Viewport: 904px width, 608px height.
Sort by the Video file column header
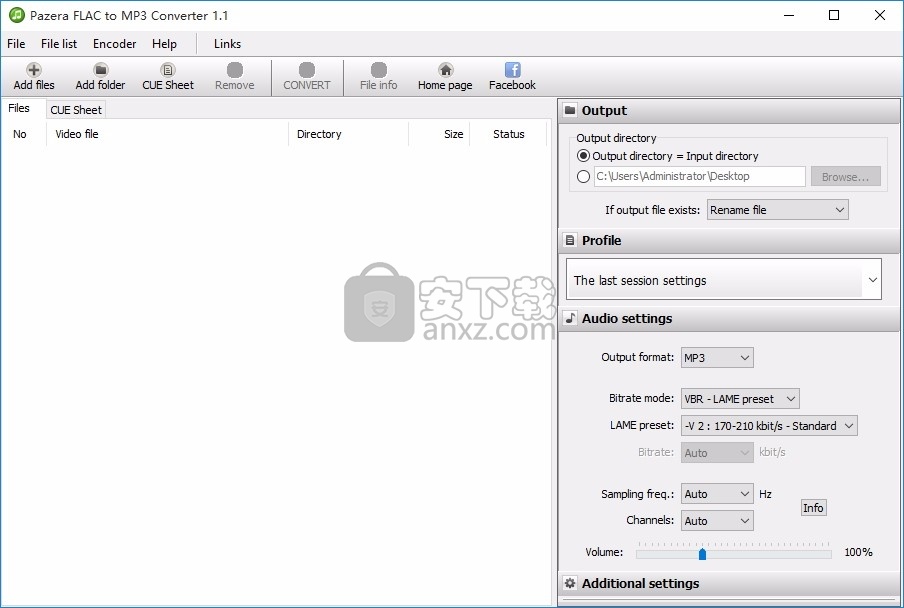167,134
